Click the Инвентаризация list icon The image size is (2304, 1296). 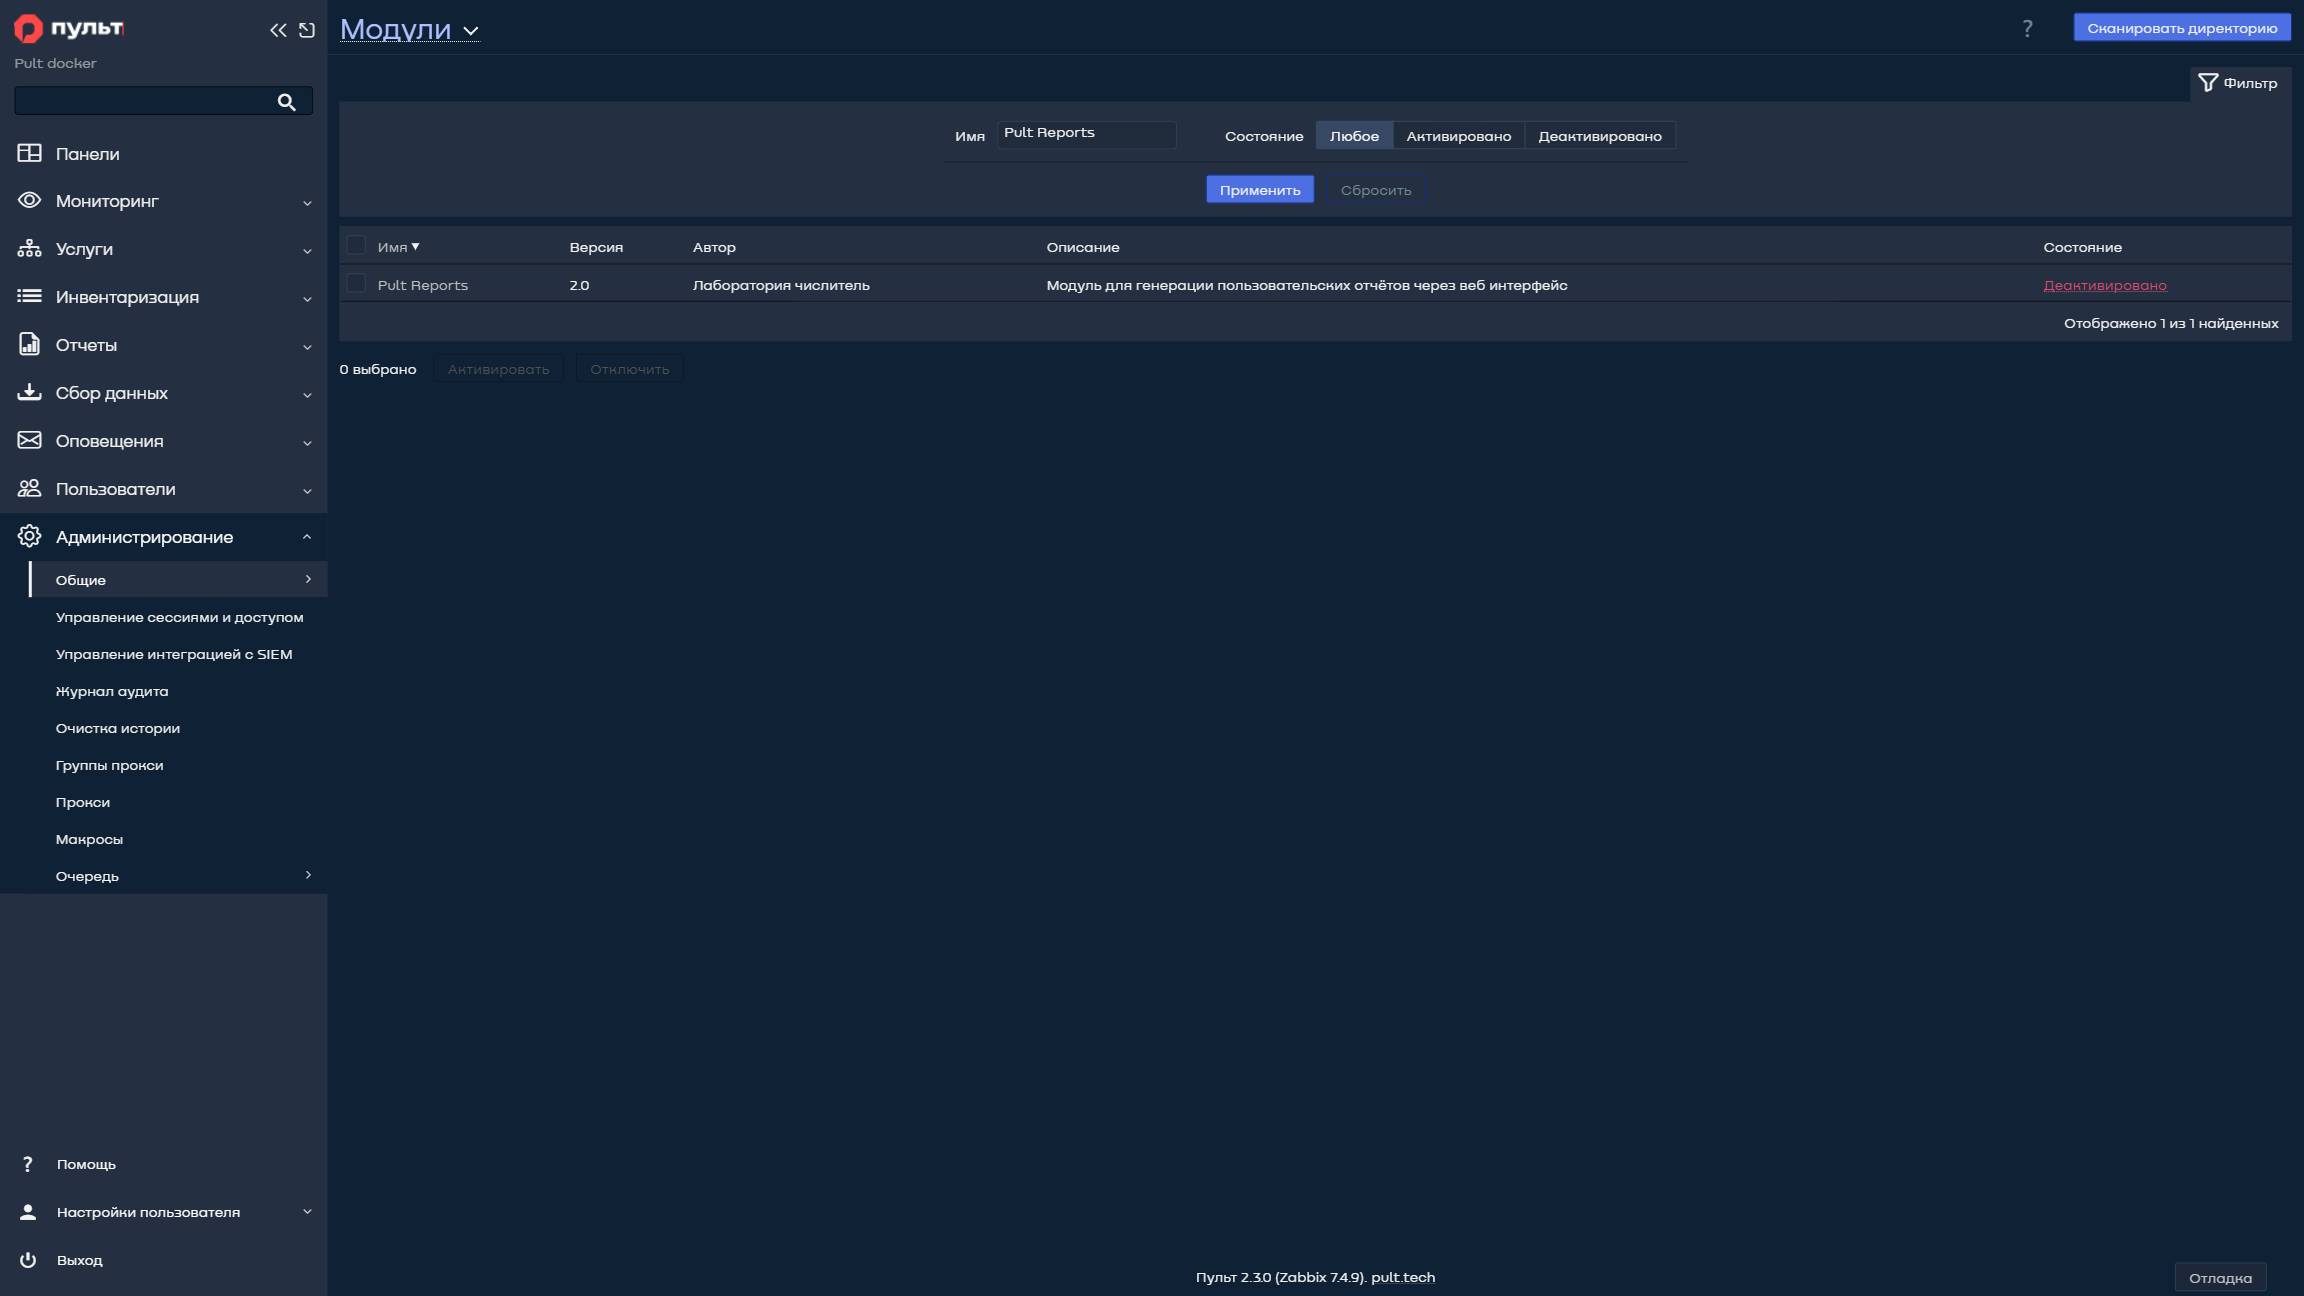[29, 296]
